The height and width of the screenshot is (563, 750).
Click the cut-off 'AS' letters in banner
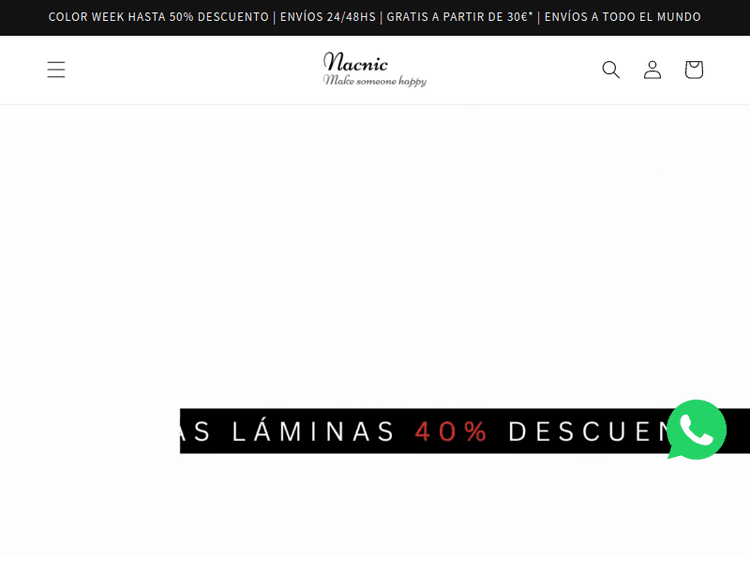(195, 431)
